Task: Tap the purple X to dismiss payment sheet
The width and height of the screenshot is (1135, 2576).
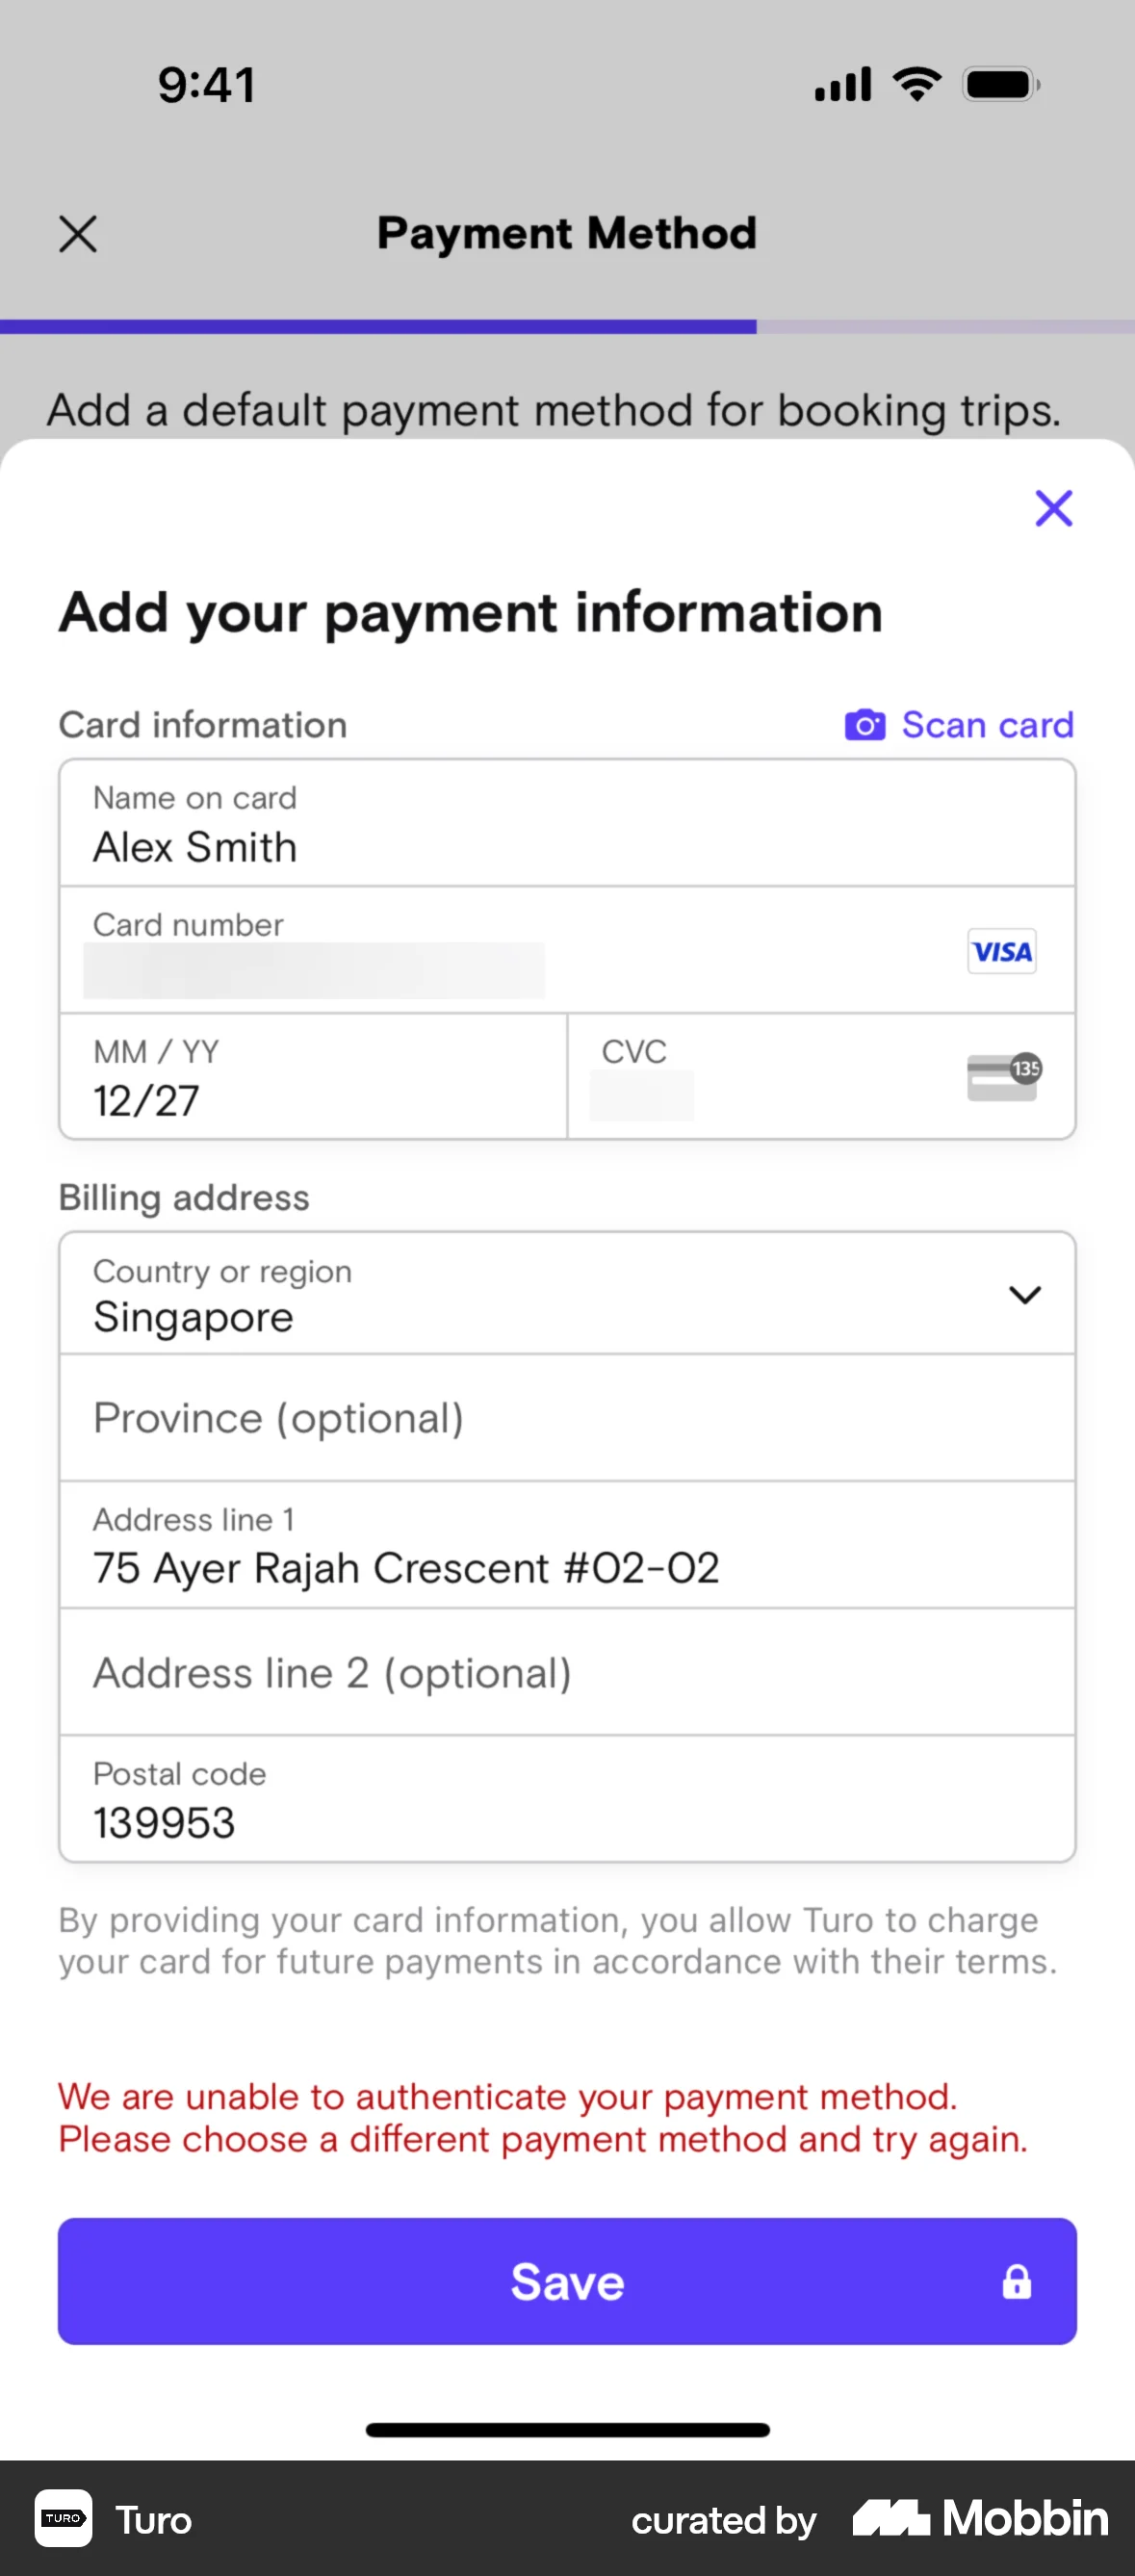Action: [1053, 508]
